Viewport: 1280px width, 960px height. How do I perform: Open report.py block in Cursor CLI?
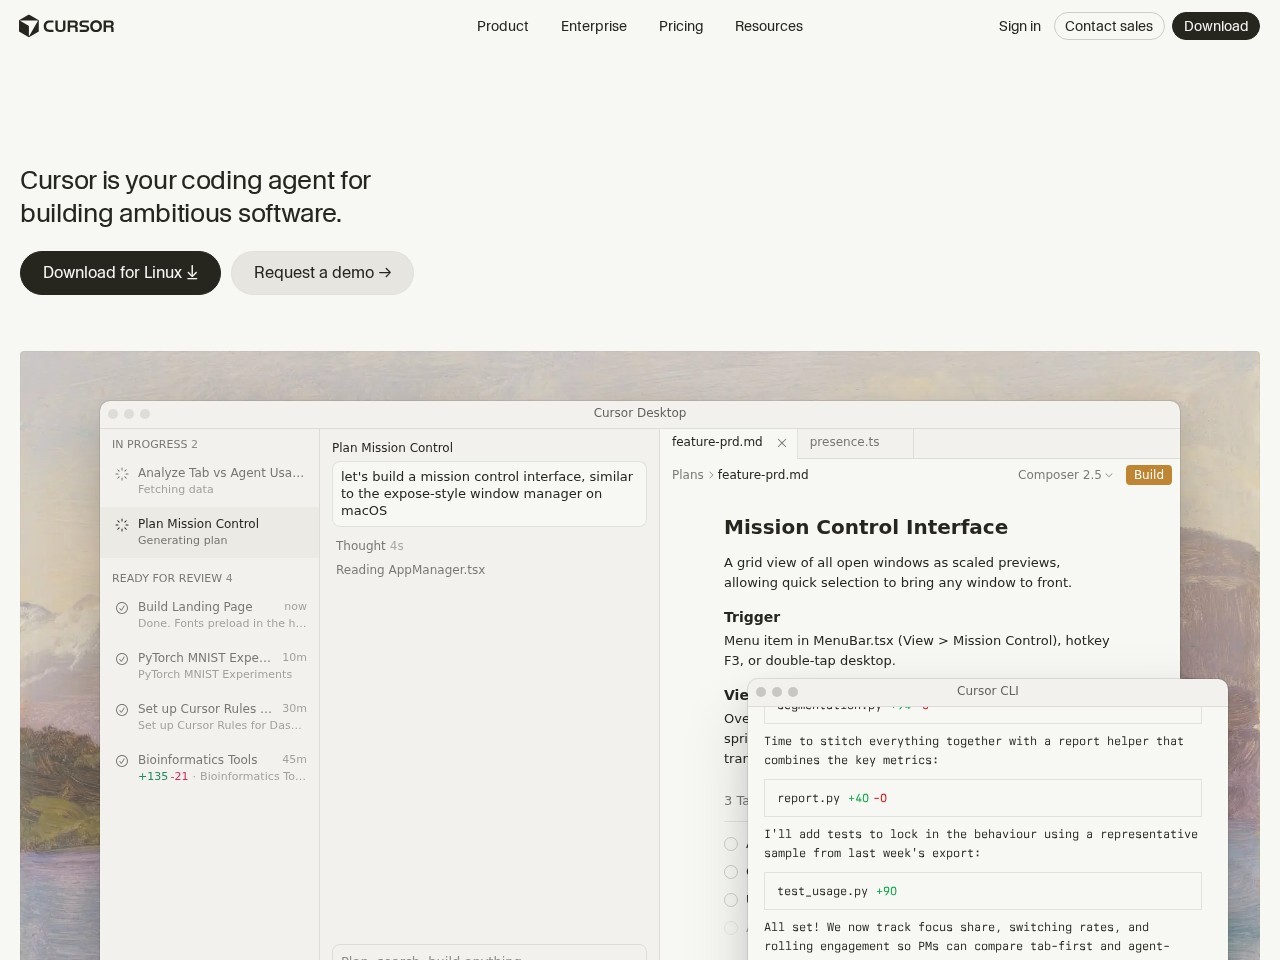(983, 798)
